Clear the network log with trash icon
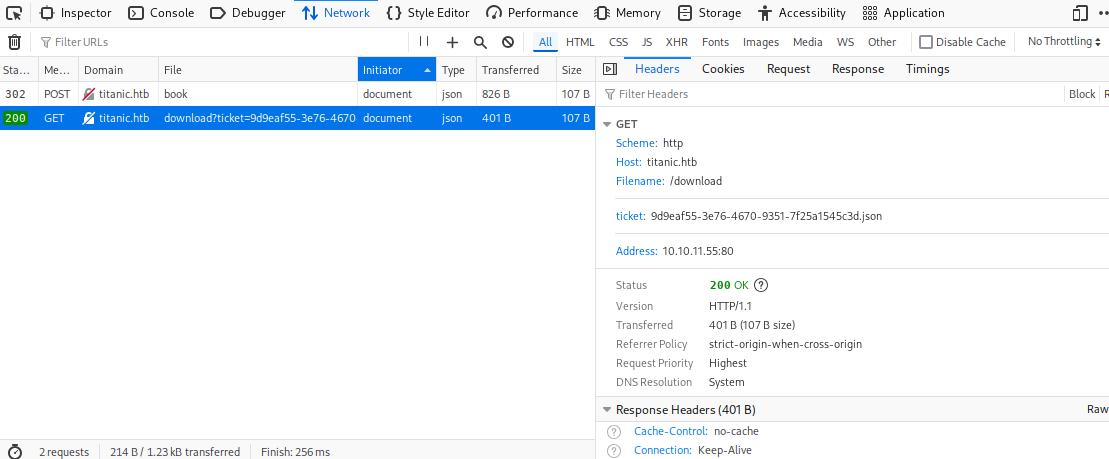 pos(14,42)
